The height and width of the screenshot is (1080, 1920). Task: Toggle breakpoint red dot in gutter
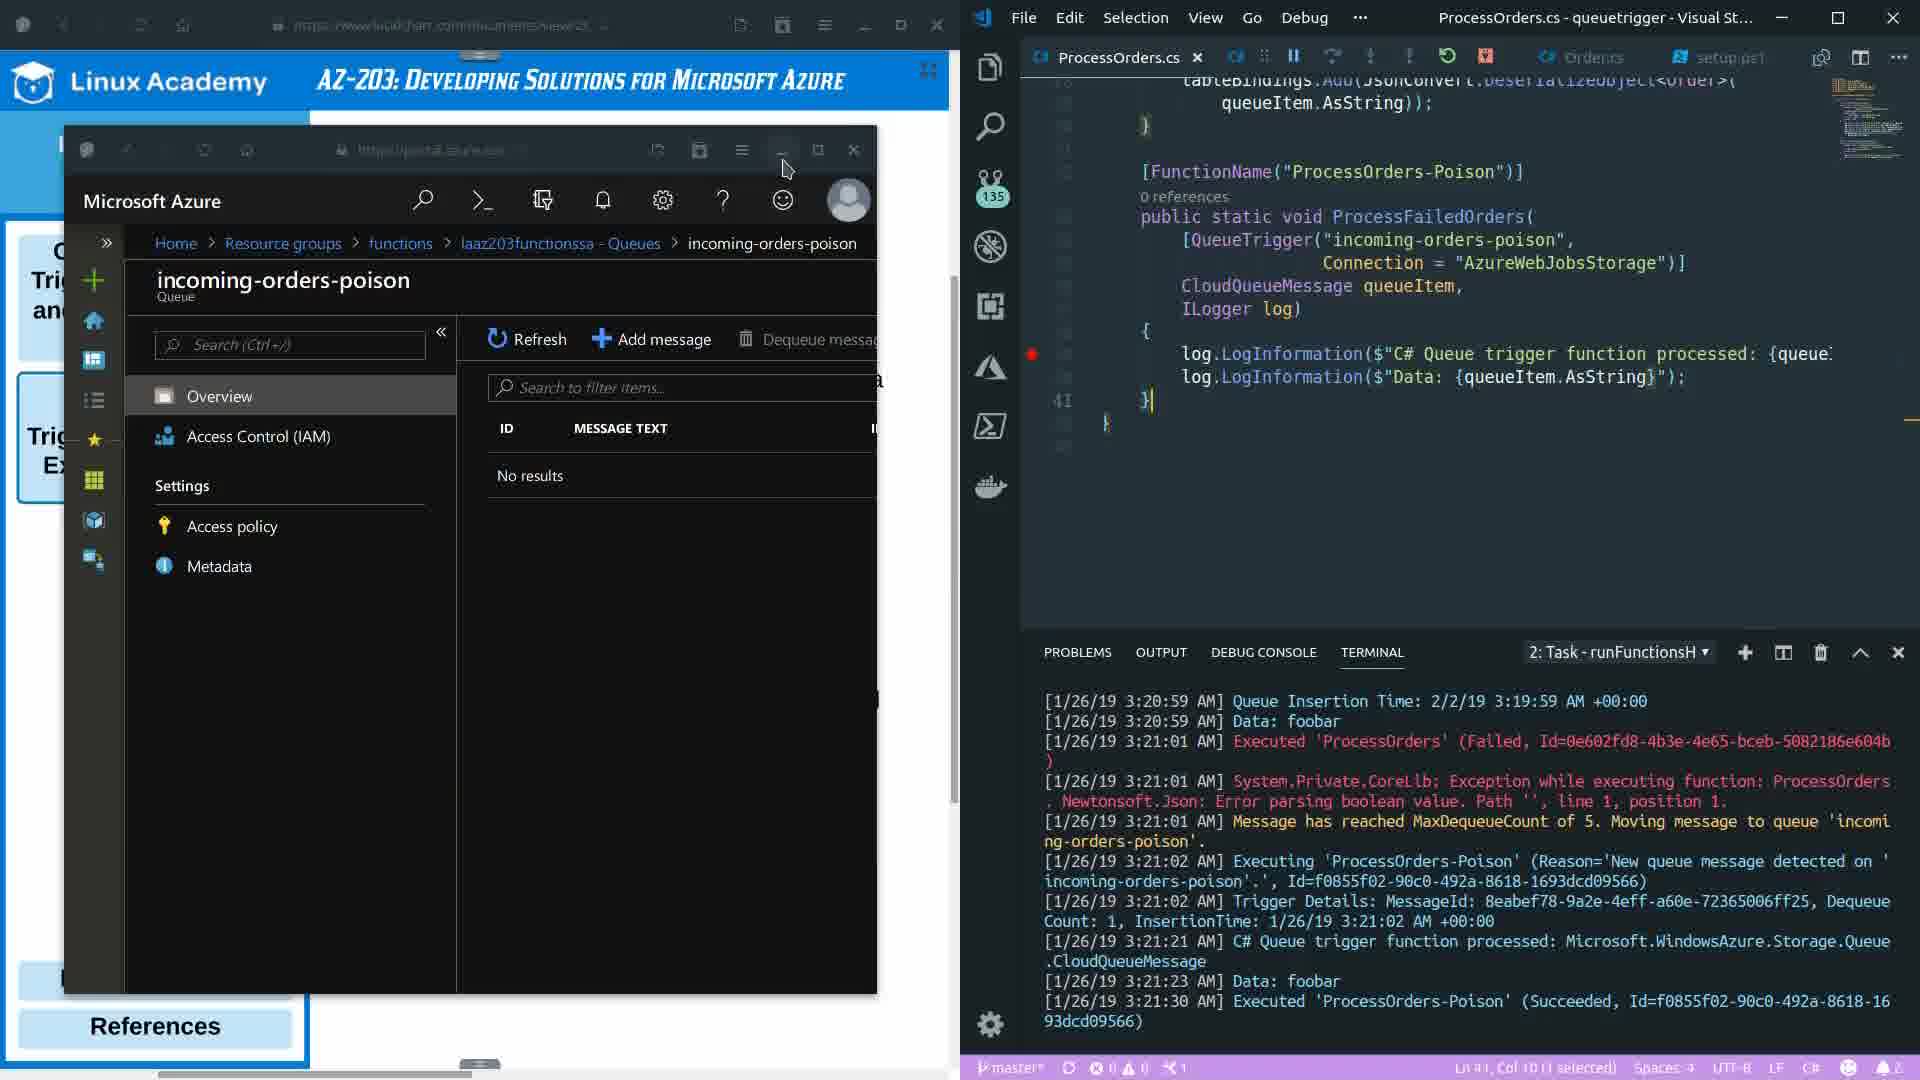coord(1032,354)
